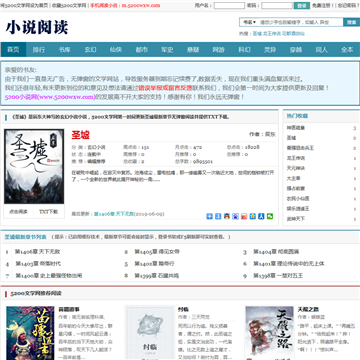
Task: Click the orange-red Weibo share icon
Action: (x=244, y=216)
